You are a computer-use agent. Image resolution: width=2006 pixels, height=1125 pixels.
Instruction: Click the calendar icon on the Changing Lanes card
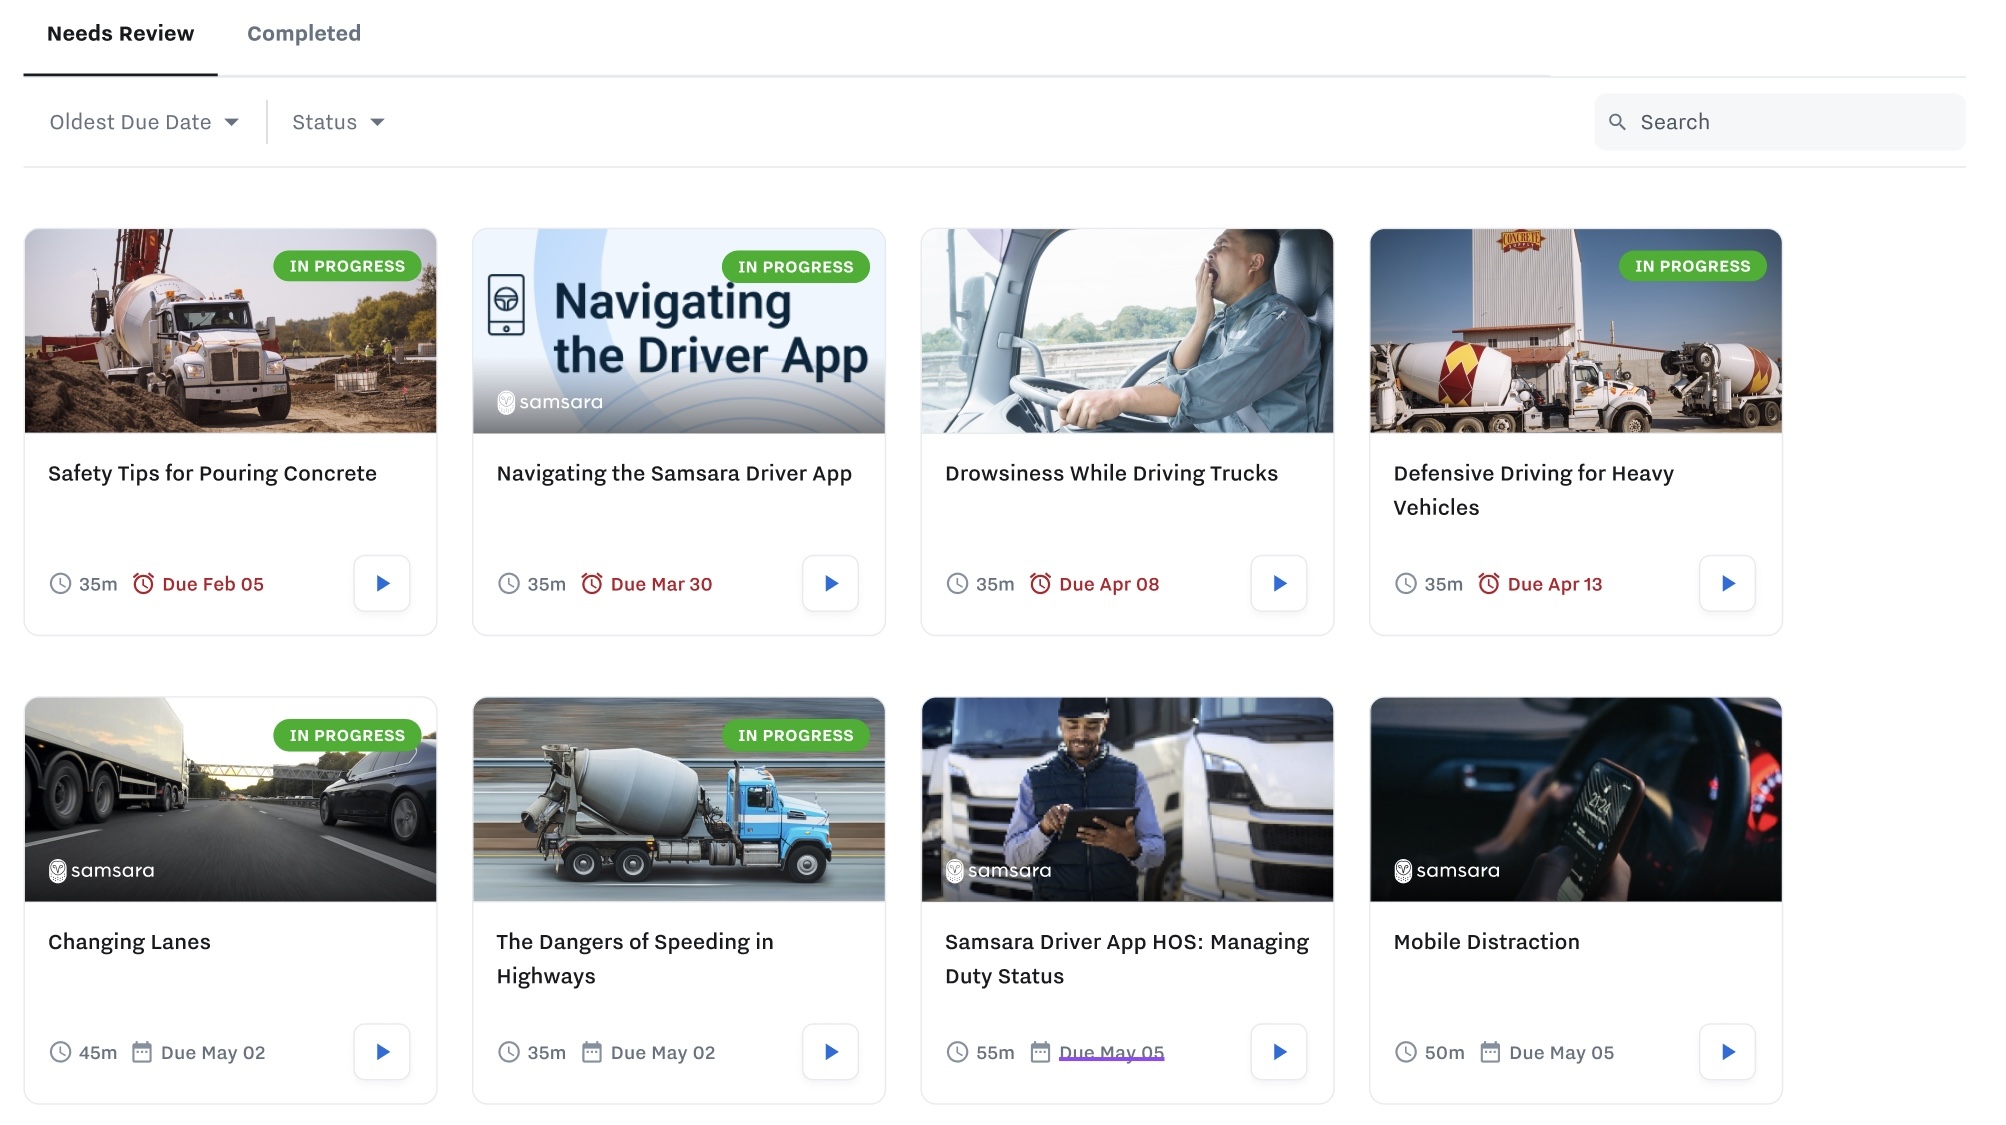click(145, 1052)
